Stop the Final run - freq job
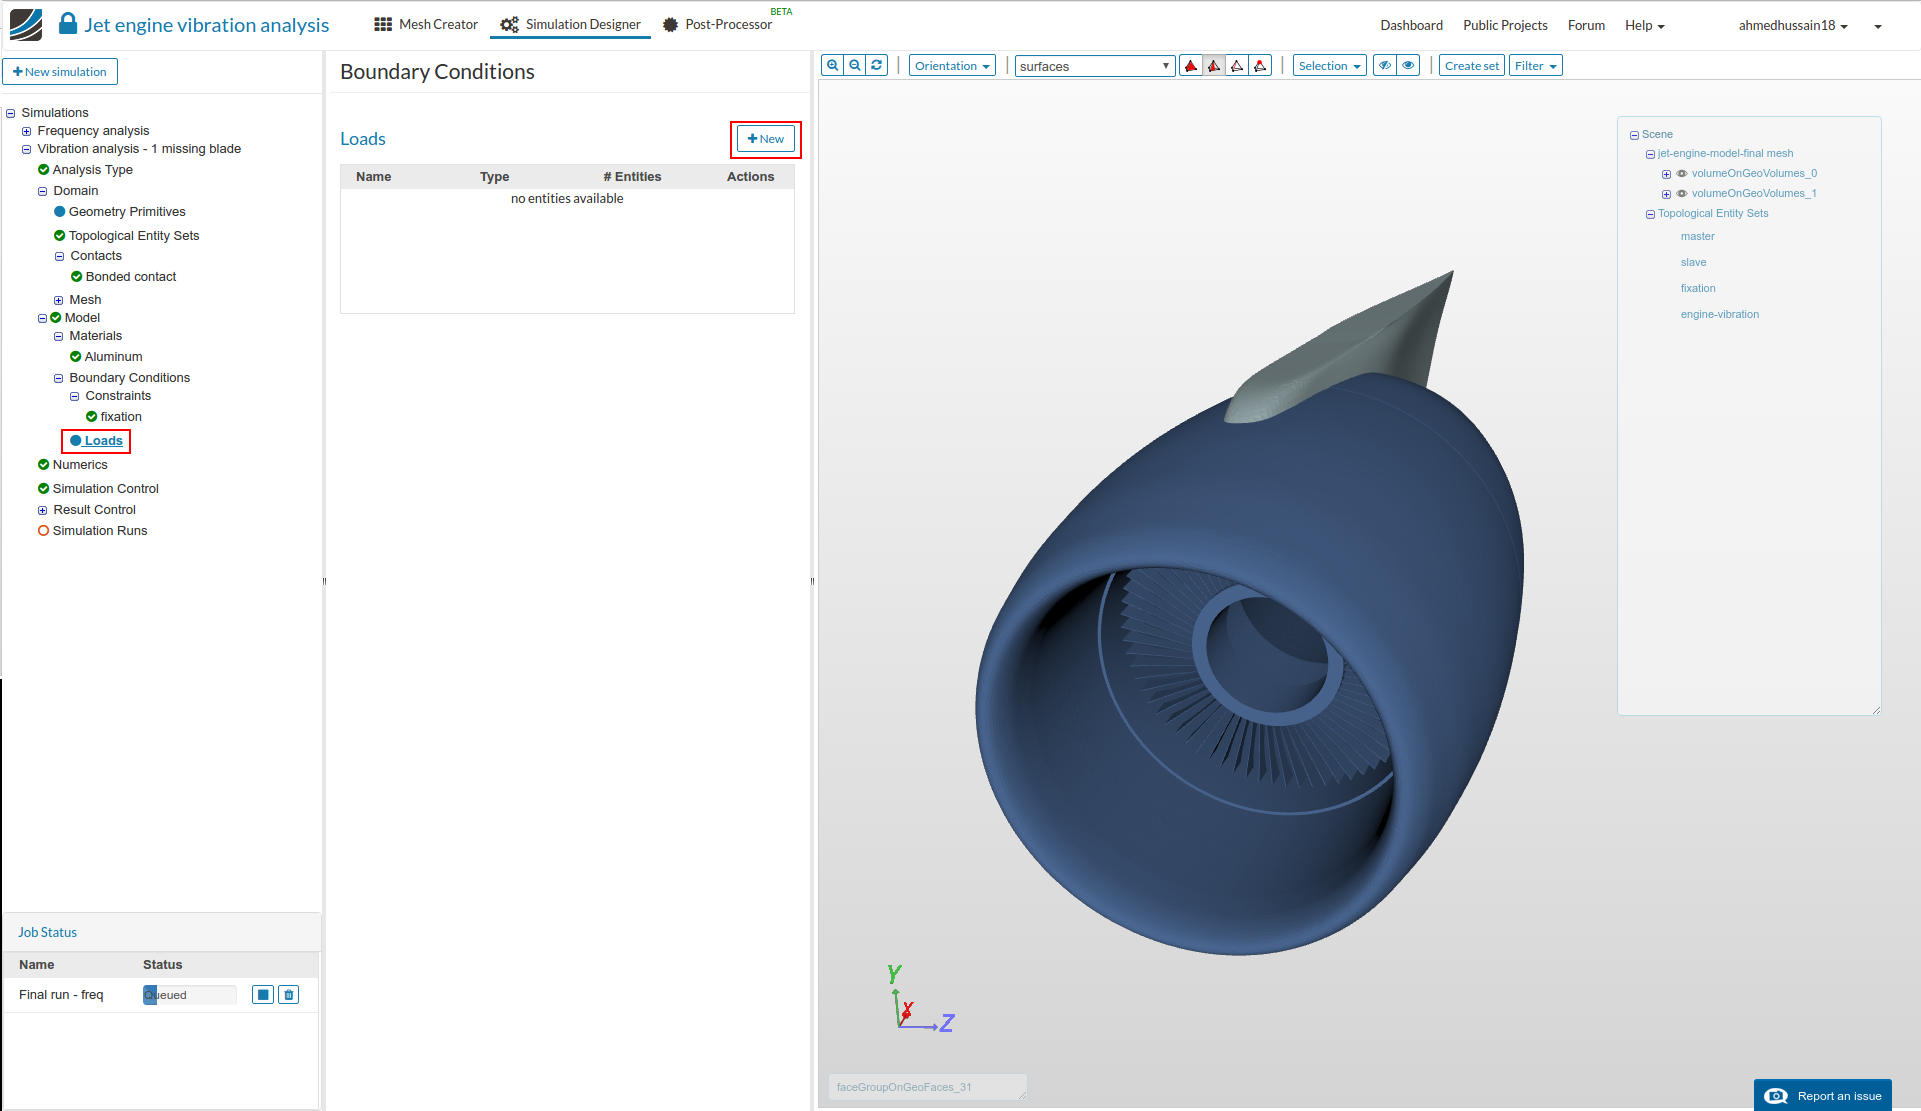1921x1111 pixels. pyautogui.click(x=263, y=994)
